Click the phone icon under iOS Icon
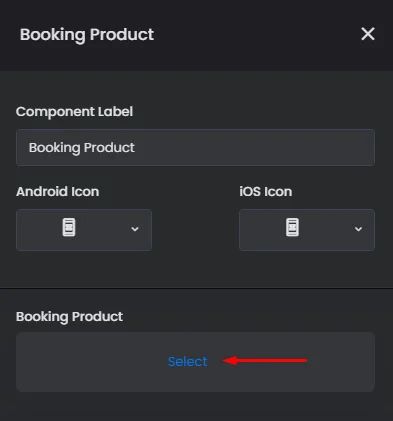 [x=292, y=227]
